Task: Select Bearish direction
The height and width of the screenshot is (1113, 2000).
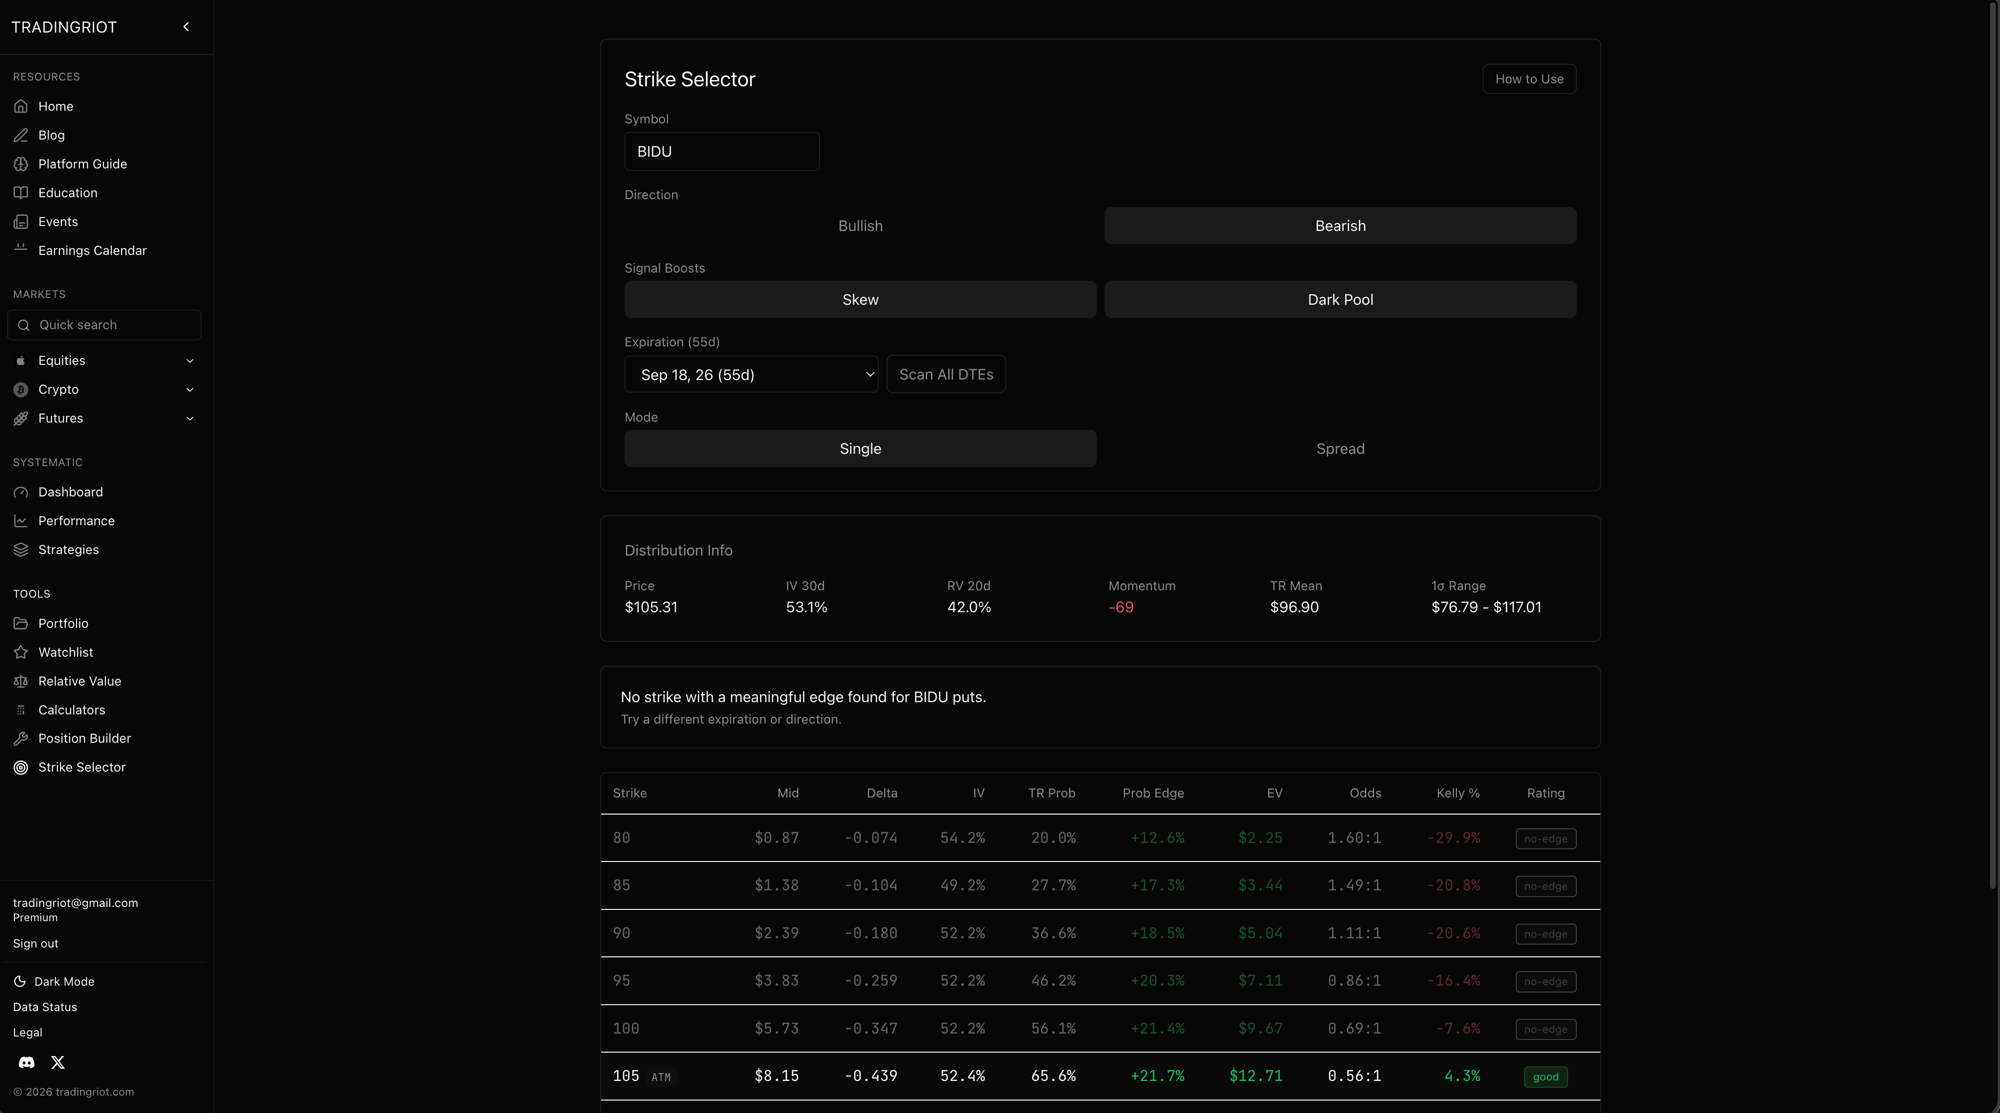Action: 1340,226
